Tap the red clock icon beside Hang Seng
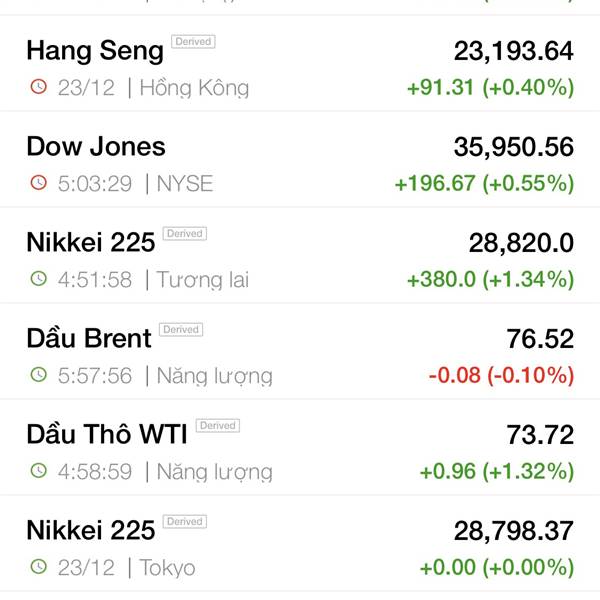The image size is (600, 600). (x=39, y=86)
